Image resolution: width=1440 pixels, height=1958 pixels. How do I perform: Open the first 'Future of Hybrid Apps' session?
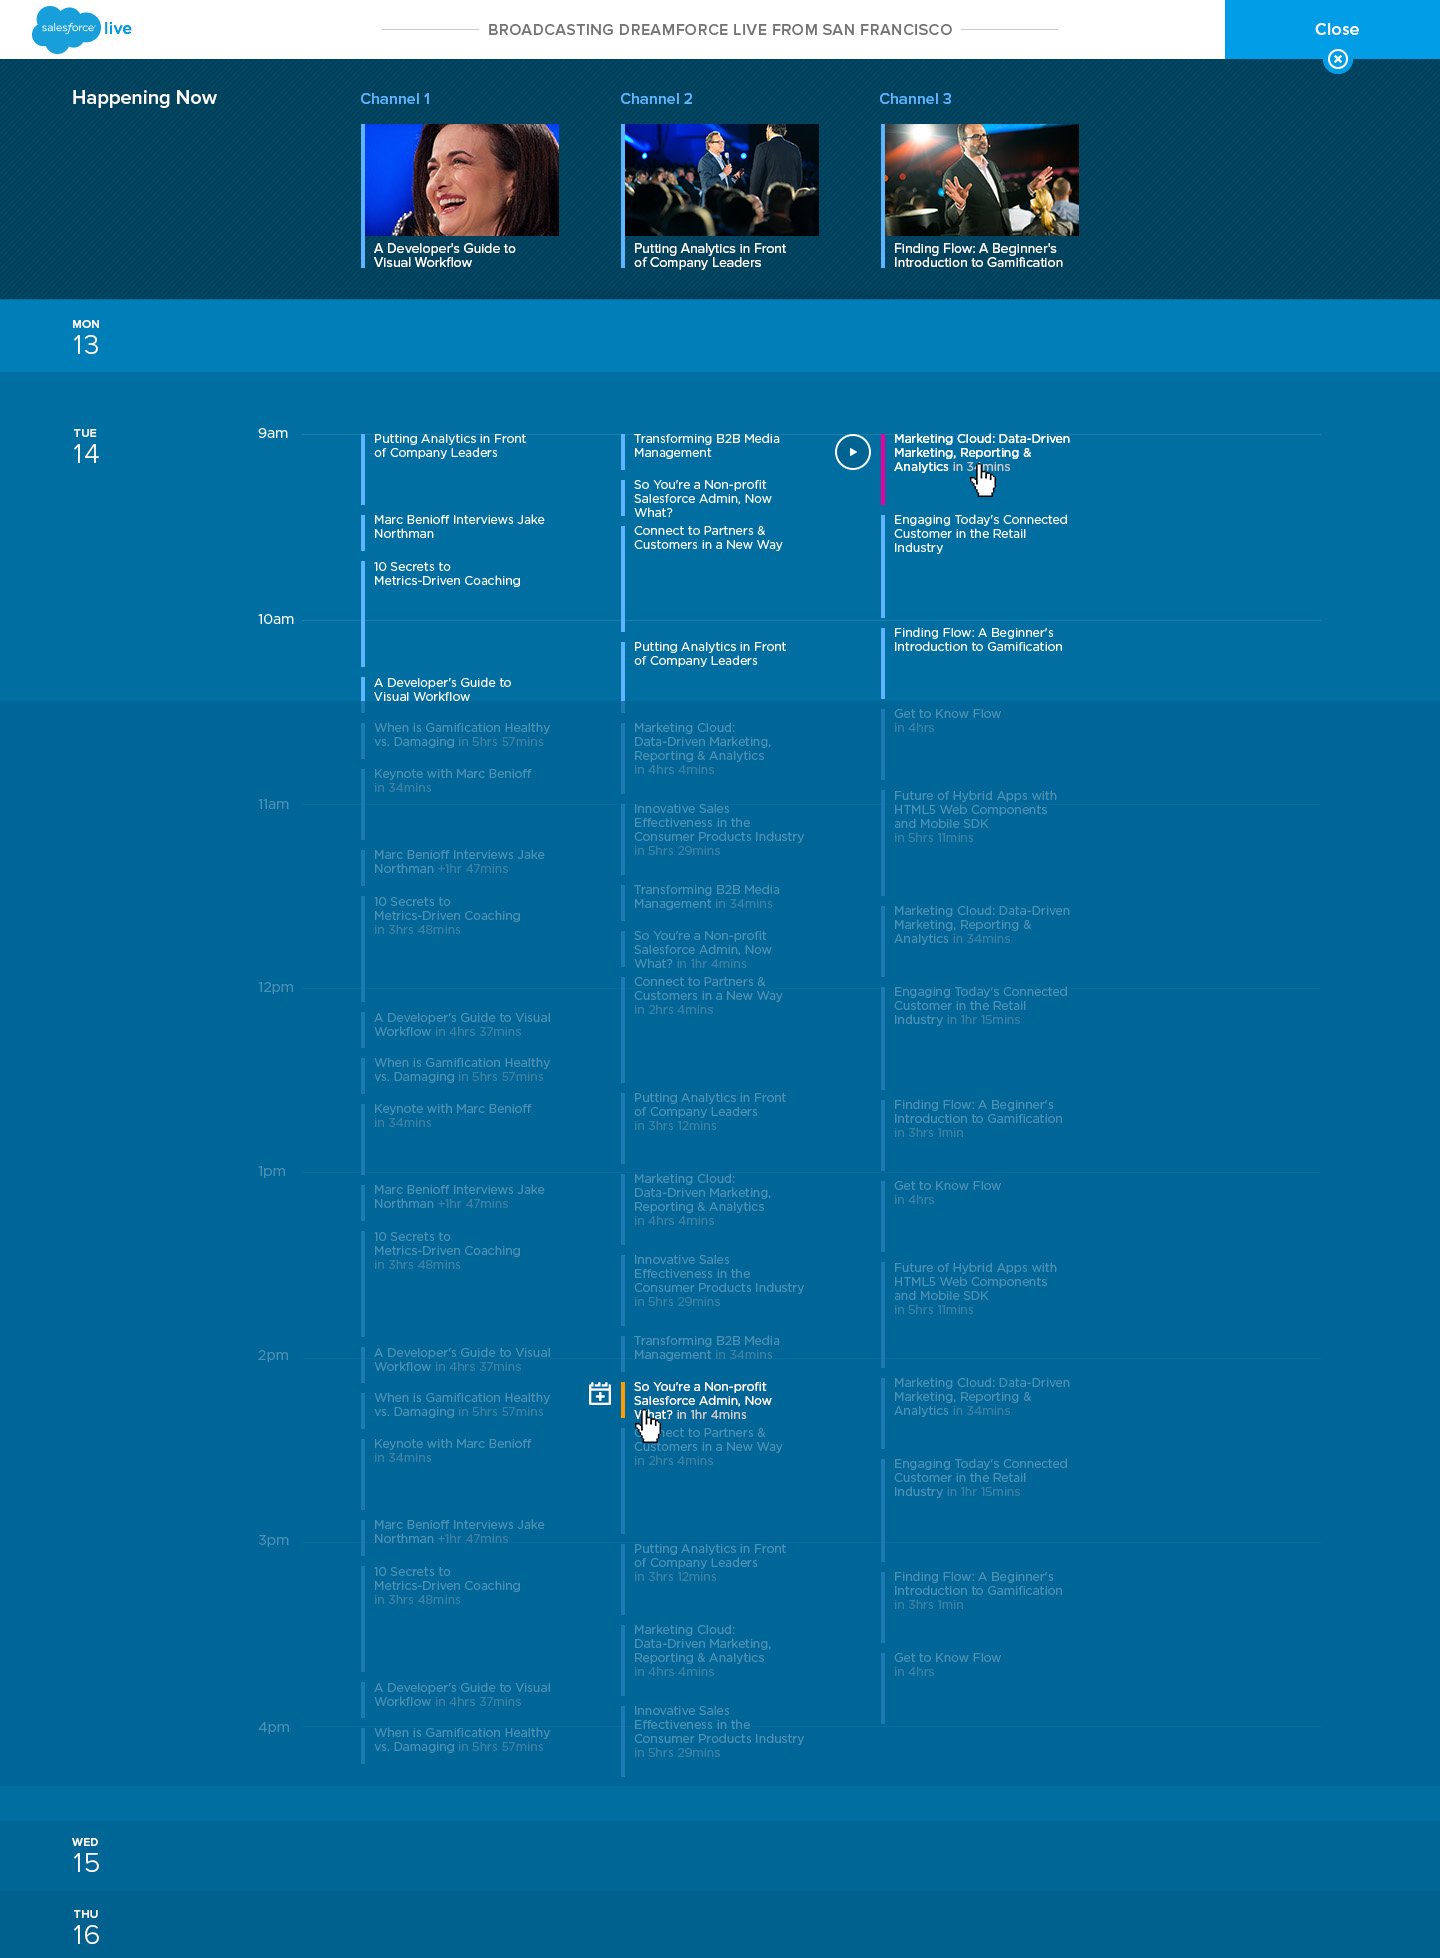click(975, 817)
